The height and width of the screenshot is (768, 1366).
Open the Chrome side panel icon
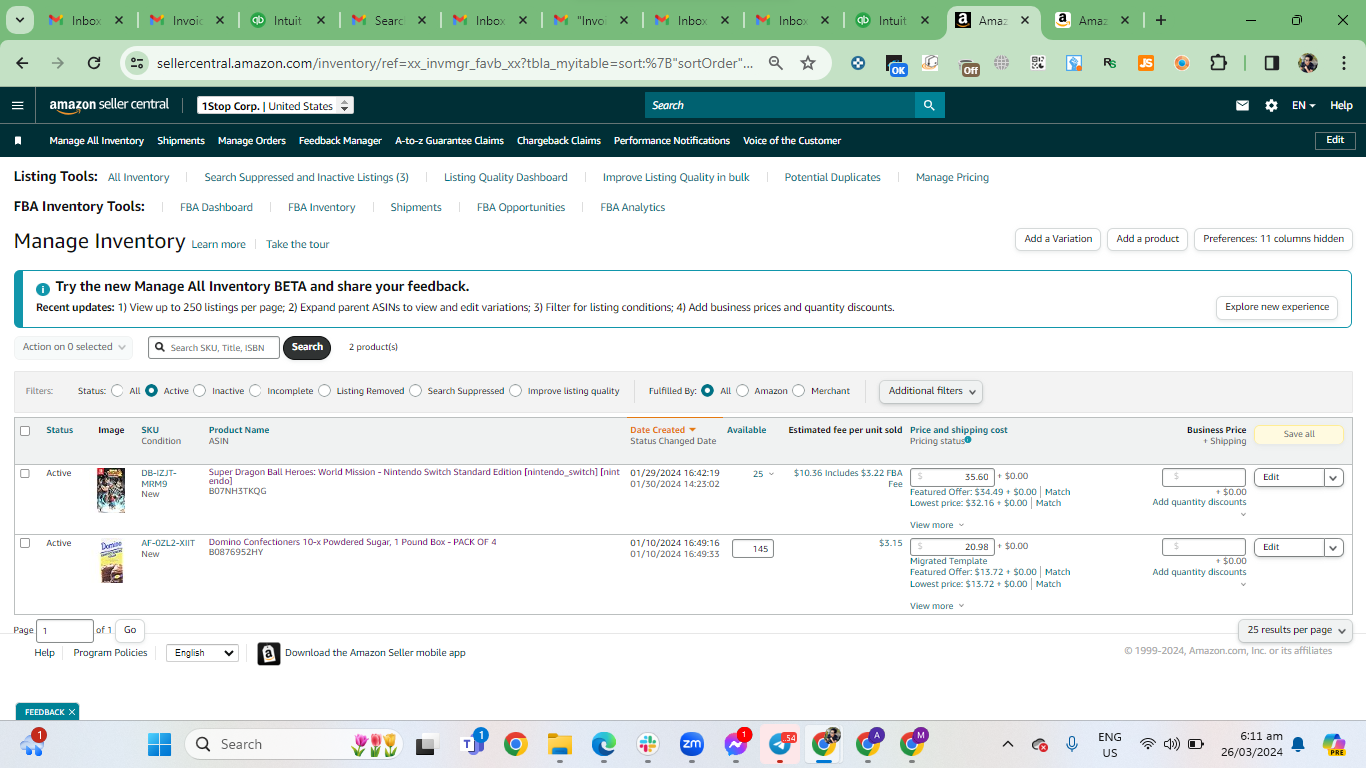coord(1271,63)
